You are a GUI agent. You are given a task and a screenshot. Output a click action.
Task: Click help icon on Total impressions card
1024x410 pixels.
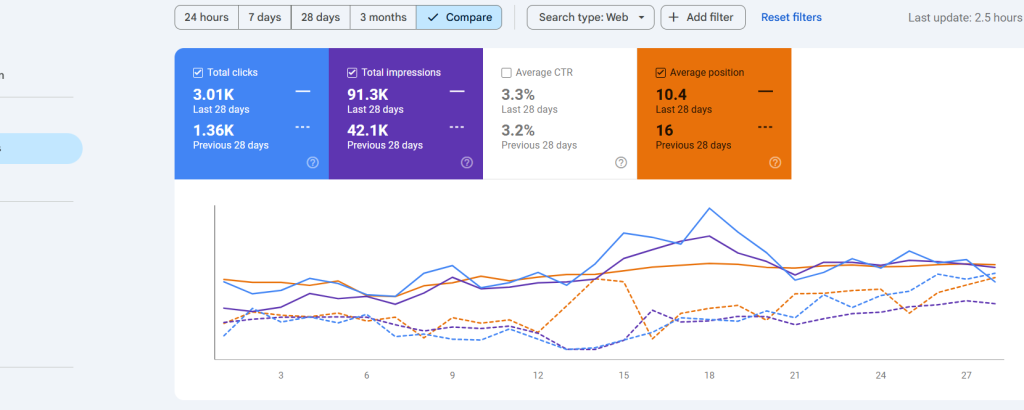[x=467, y=163]
